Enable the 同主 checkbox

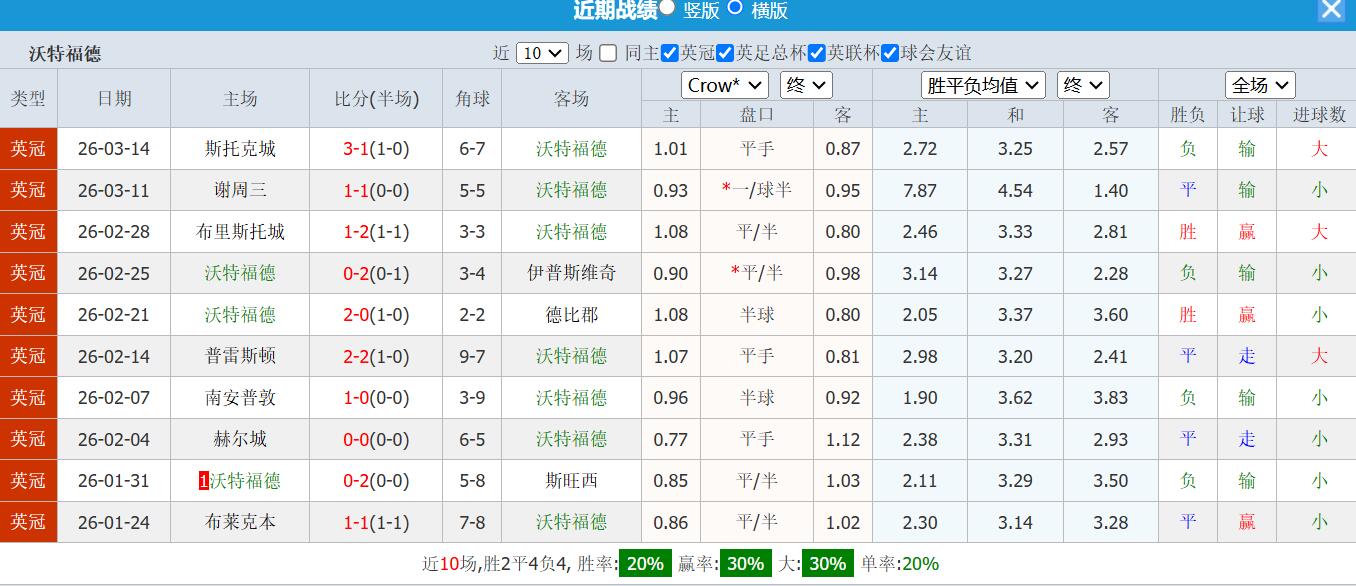point(607,53)
